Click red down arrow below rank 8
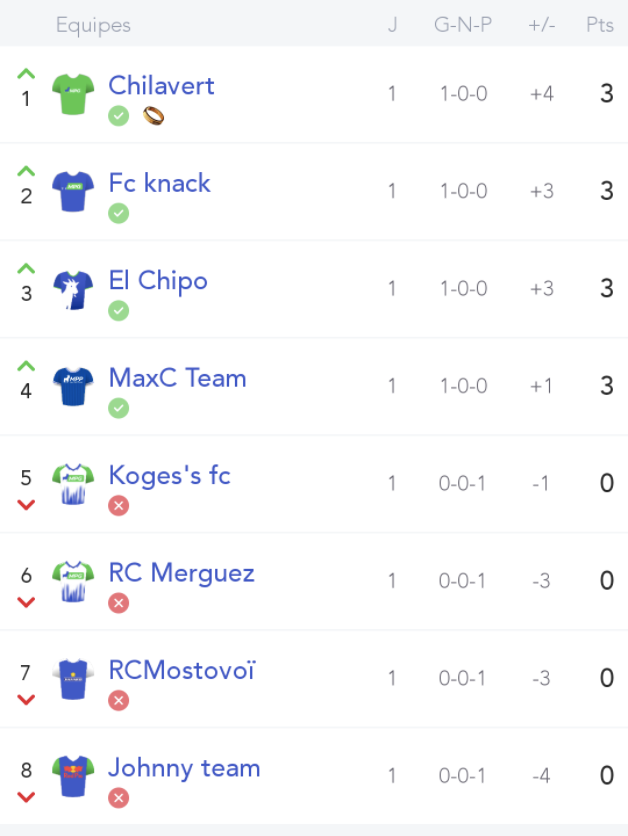628x836 pixels. (x=26, y=797)
